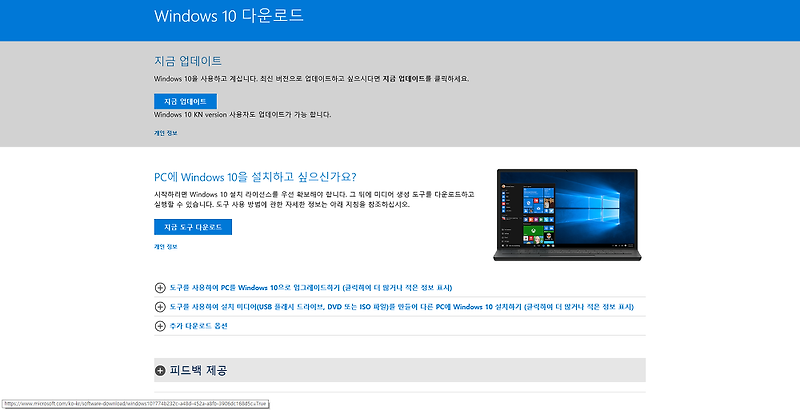Open 개인 정보 link under 지금 도구 다운로드

tap(166, 247)
